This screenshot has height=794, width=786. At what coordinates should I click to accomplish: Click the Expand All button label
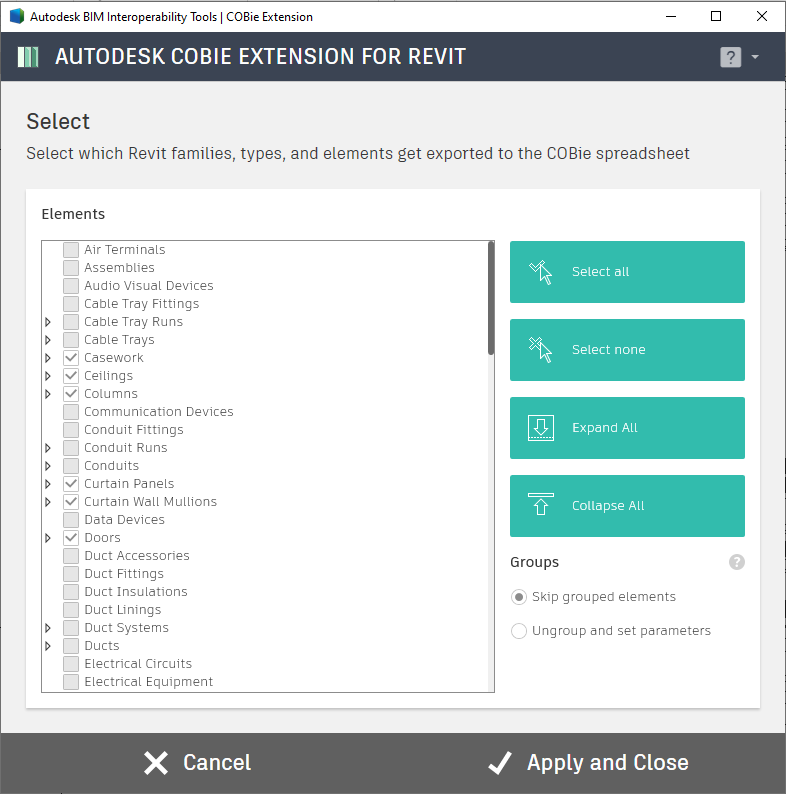pos(604,428)
